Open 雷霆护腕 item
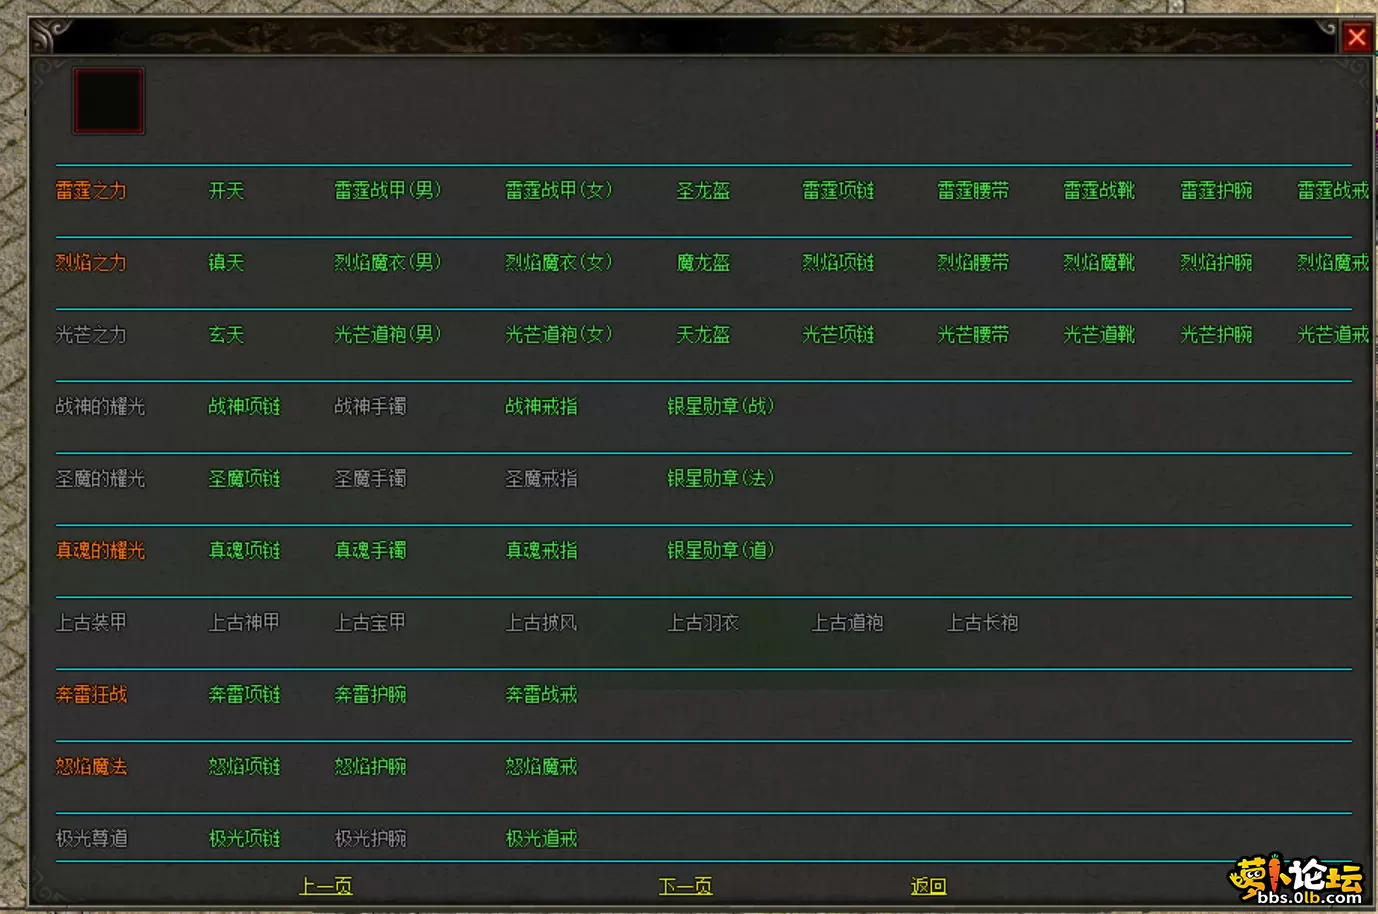 [1216, 190]
